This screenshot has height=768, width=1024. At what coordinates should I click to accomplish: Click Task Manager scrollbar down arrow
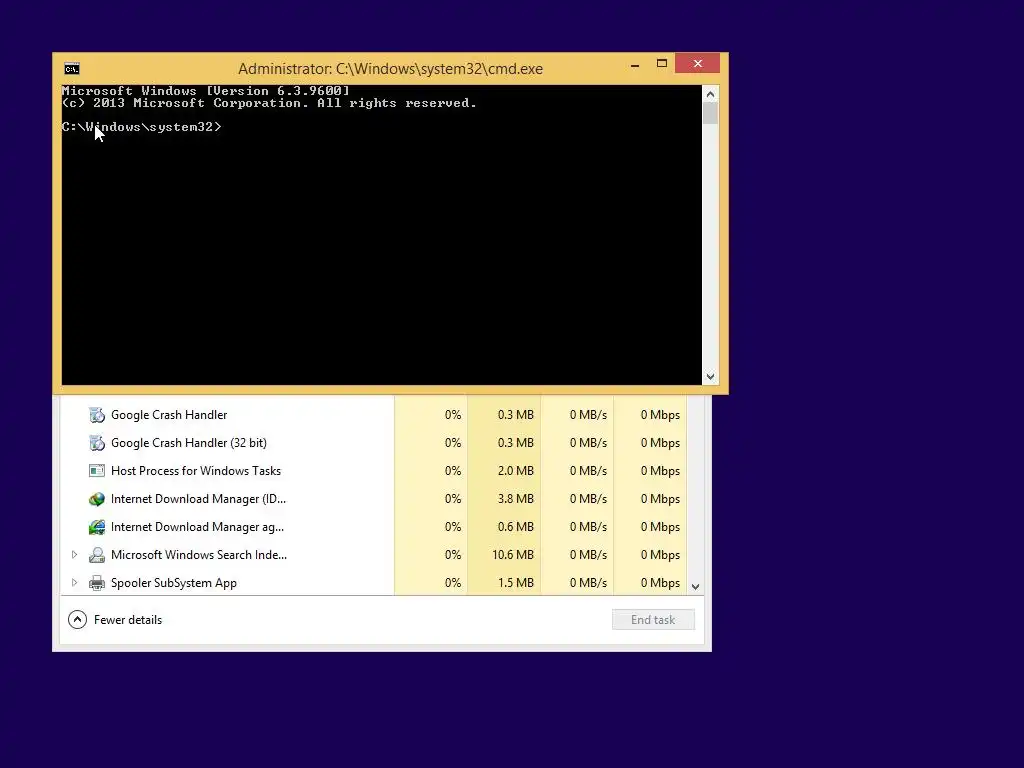[696, 586]
